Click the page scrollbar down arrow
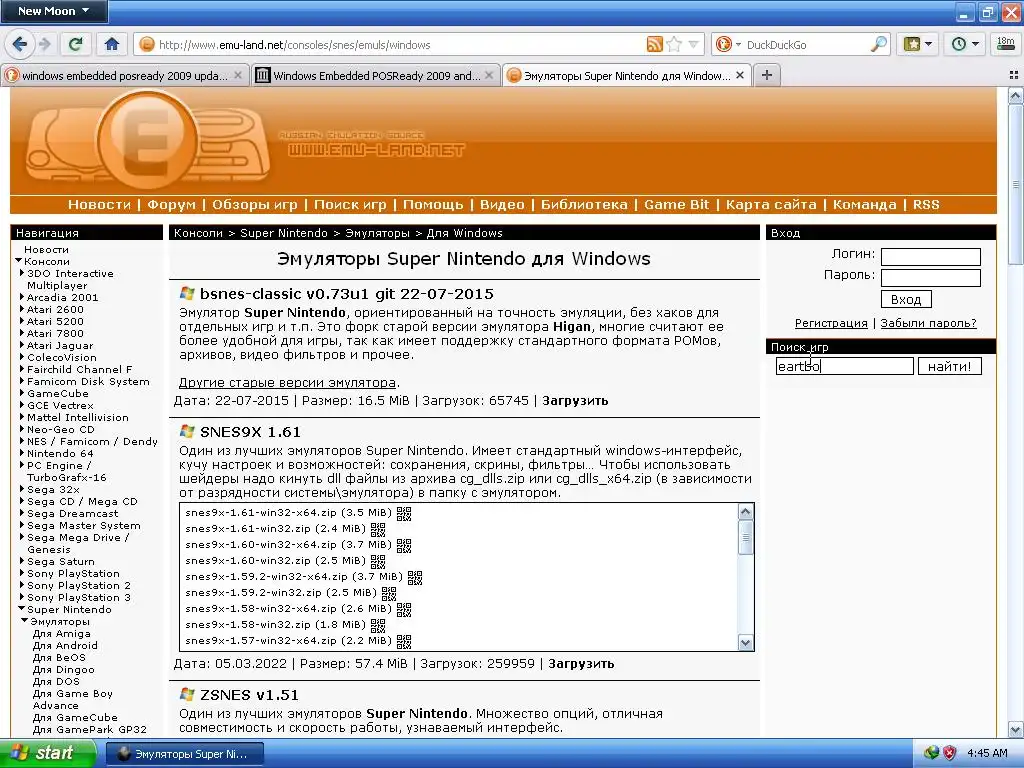 point(1015,729)
